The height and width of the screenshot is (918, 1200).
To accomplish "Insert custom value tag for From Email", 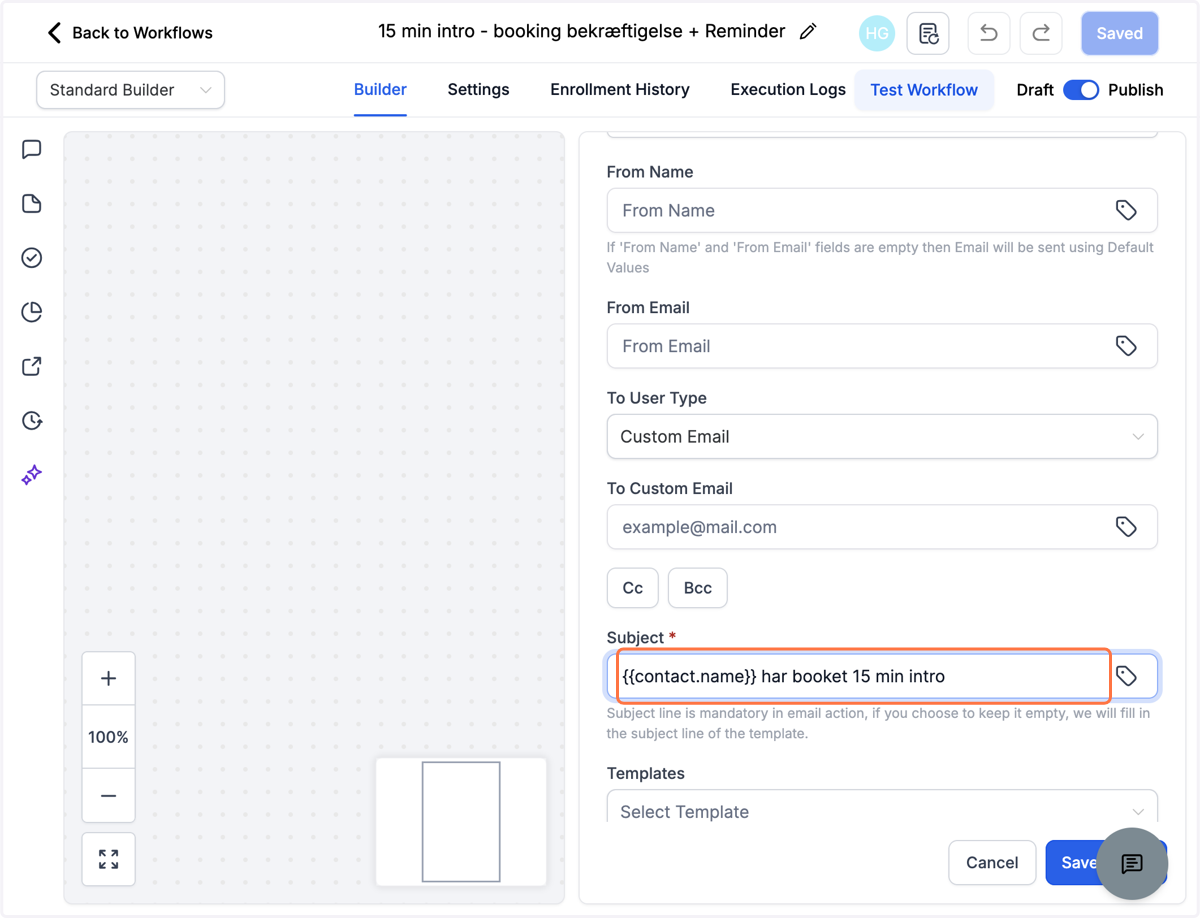I will tap(1126, 346).
